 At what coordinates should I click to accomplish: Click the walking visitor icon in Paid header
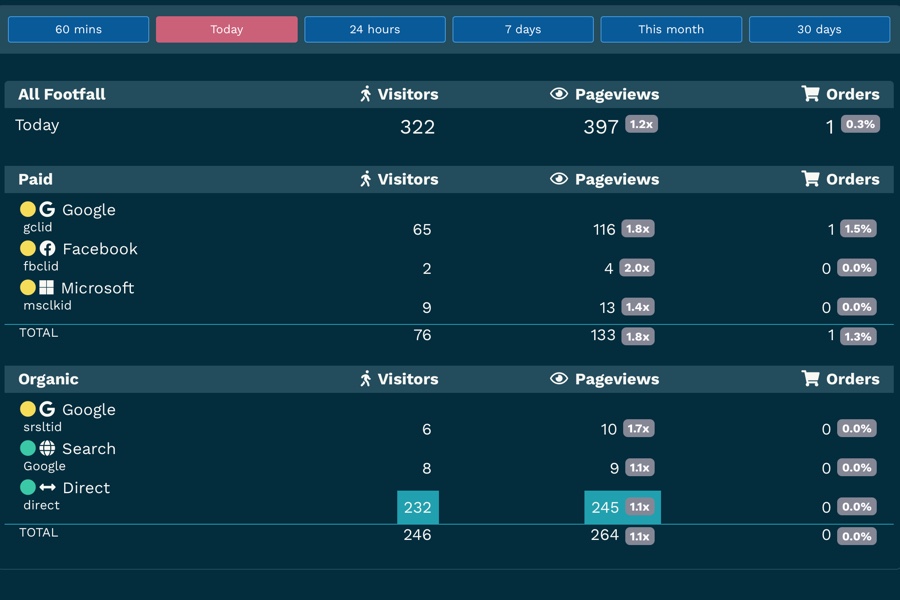(366, 179)
